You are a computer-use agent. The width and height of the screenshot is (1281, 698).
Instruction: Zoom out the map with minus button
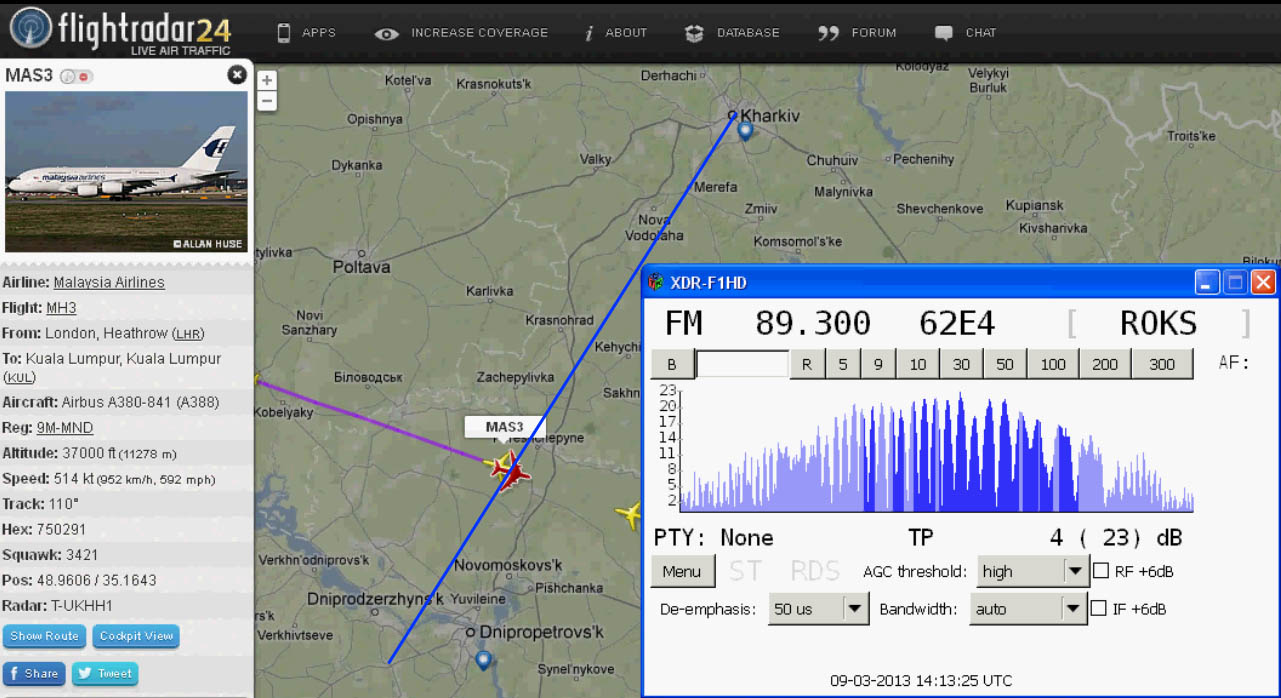(267, 101)
